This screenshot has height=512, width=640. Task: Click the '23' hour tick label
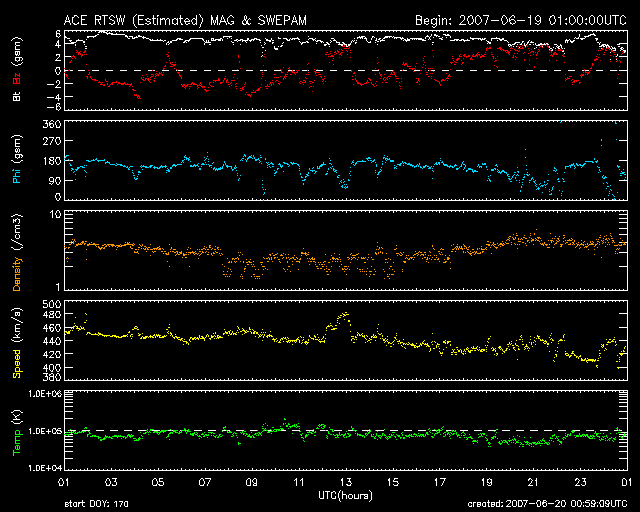(x=580, y=483)
